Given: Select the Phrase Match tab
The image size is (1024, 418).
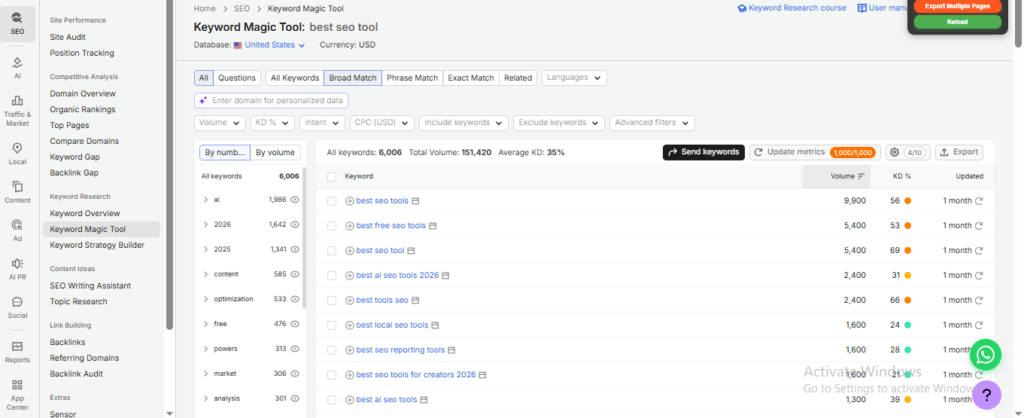Looking at the screenshot, I should click(412, 78).
